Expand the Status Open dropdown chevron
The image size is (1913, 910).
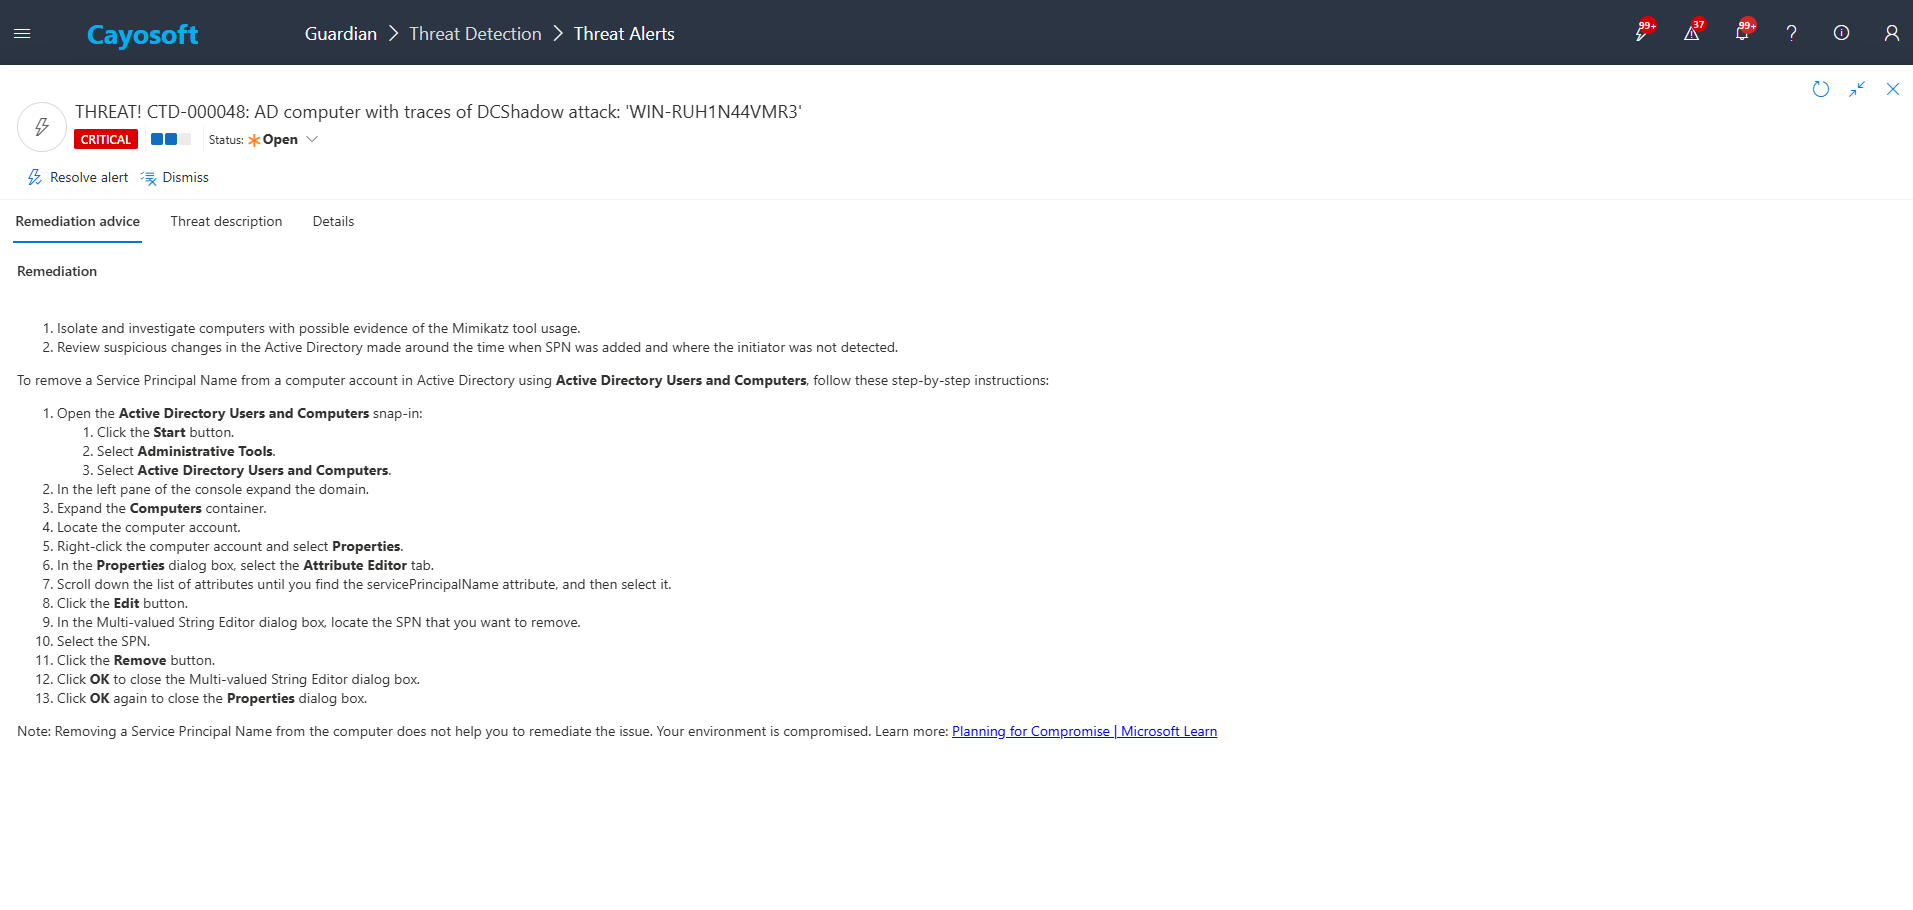tap(312, 140)
